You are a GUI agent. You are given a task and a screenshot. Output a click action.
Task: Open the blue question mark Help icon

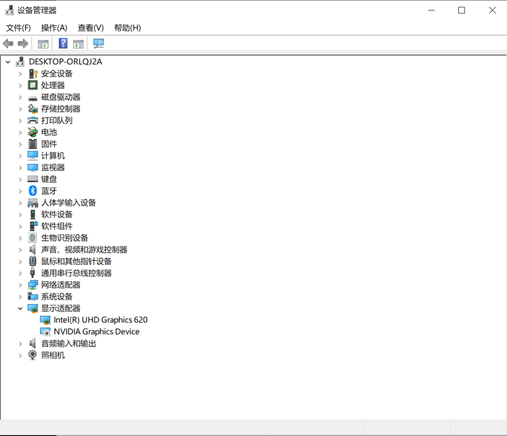pyautogui.click(x=63, y=43)
